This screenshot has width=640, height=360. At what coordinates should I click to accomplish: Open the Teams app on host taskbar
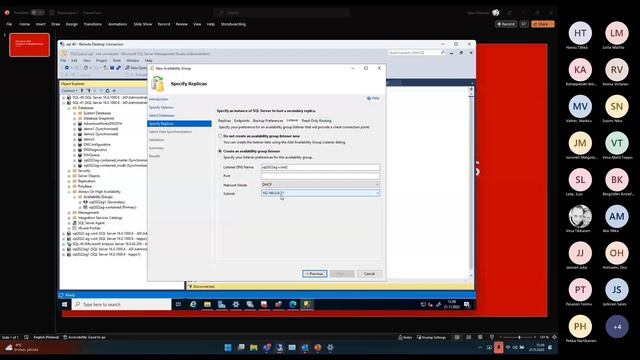(267, 348)
